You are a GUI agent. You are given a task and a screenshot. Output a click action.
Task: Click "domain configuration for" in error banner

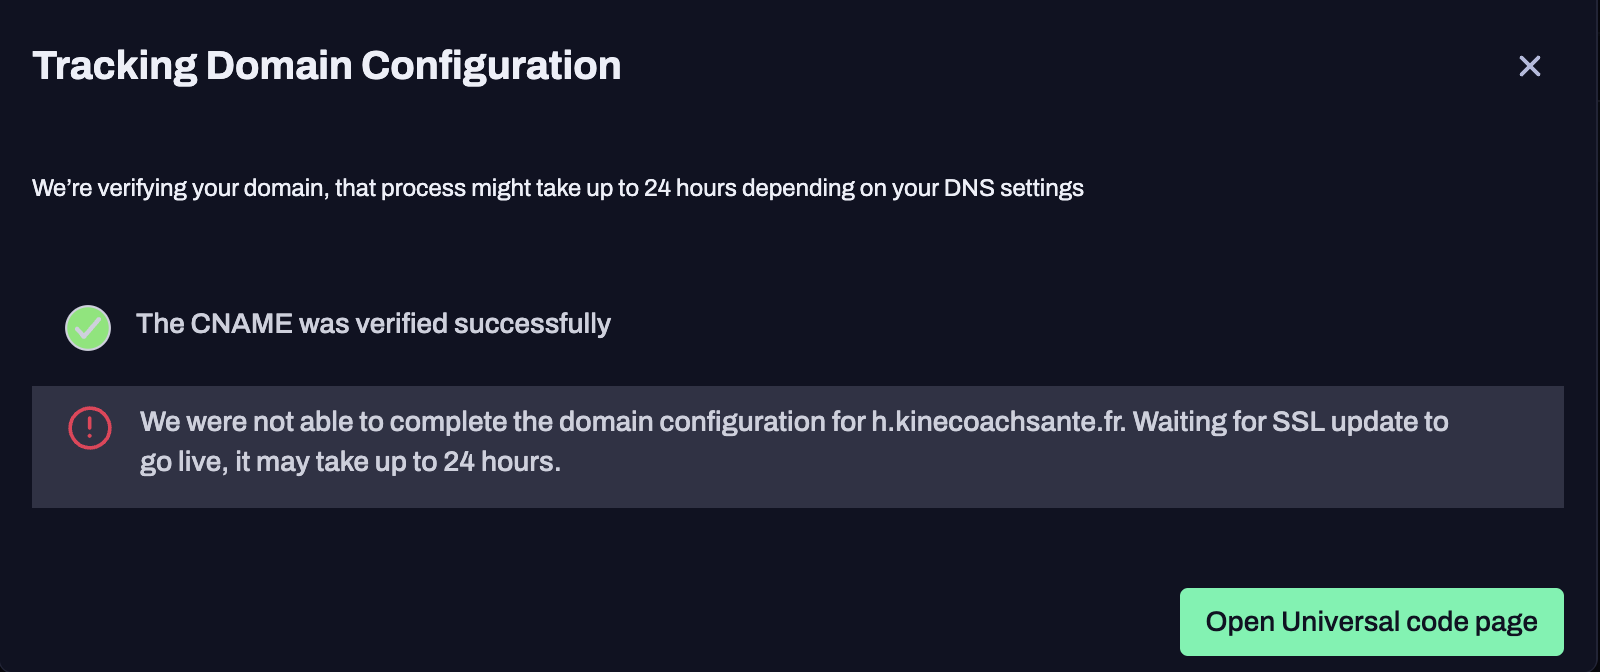pyautogui.click(x=712, y=422)
